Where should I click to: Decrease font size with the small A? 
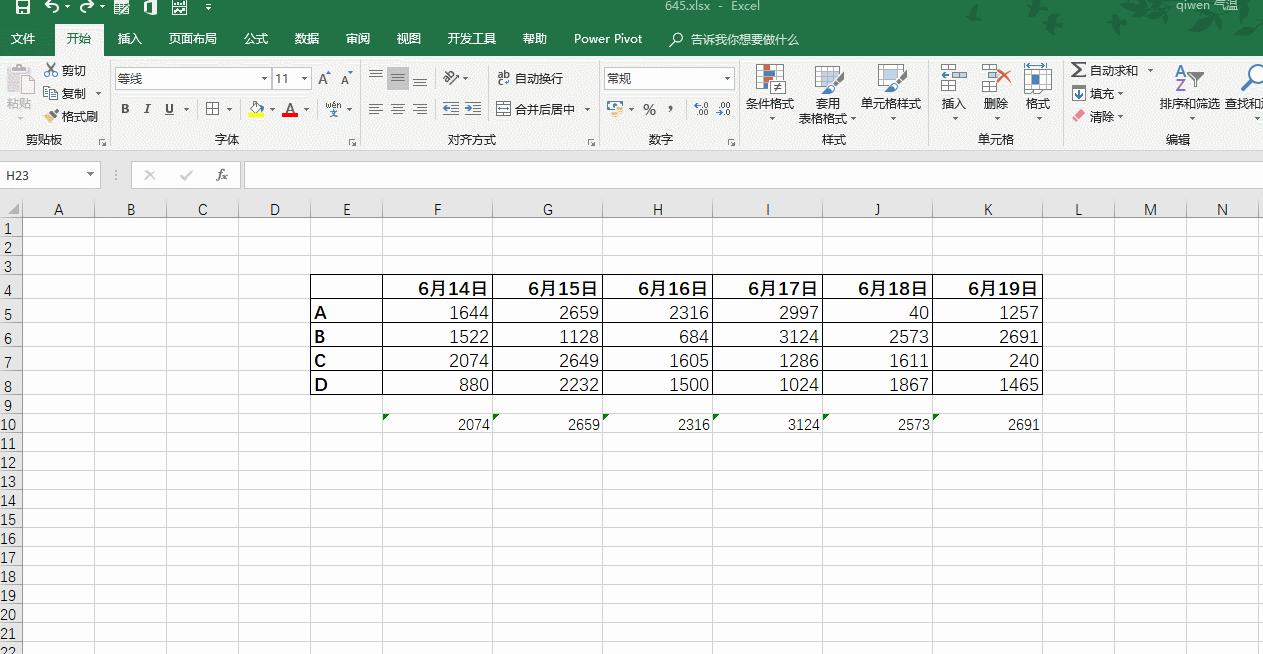(x=346, y=79)
